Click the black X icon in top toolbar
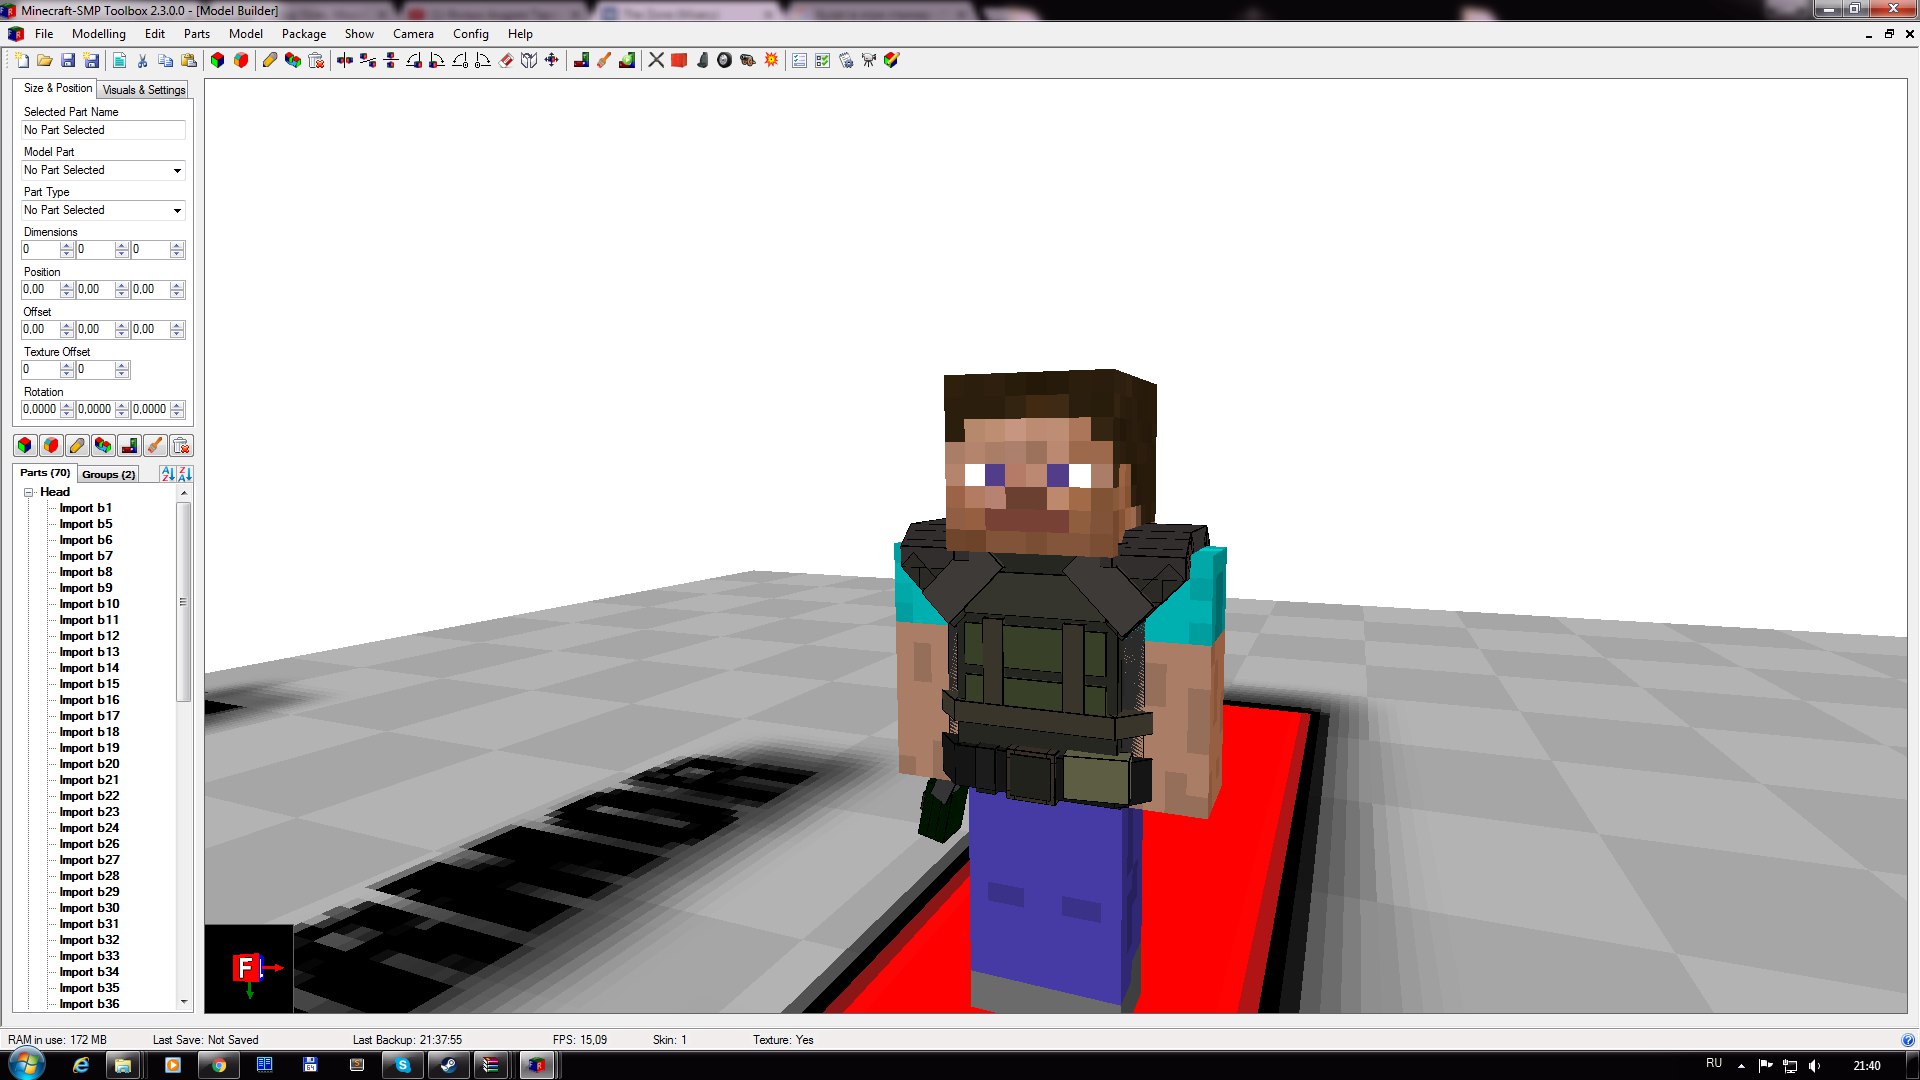 656,60
